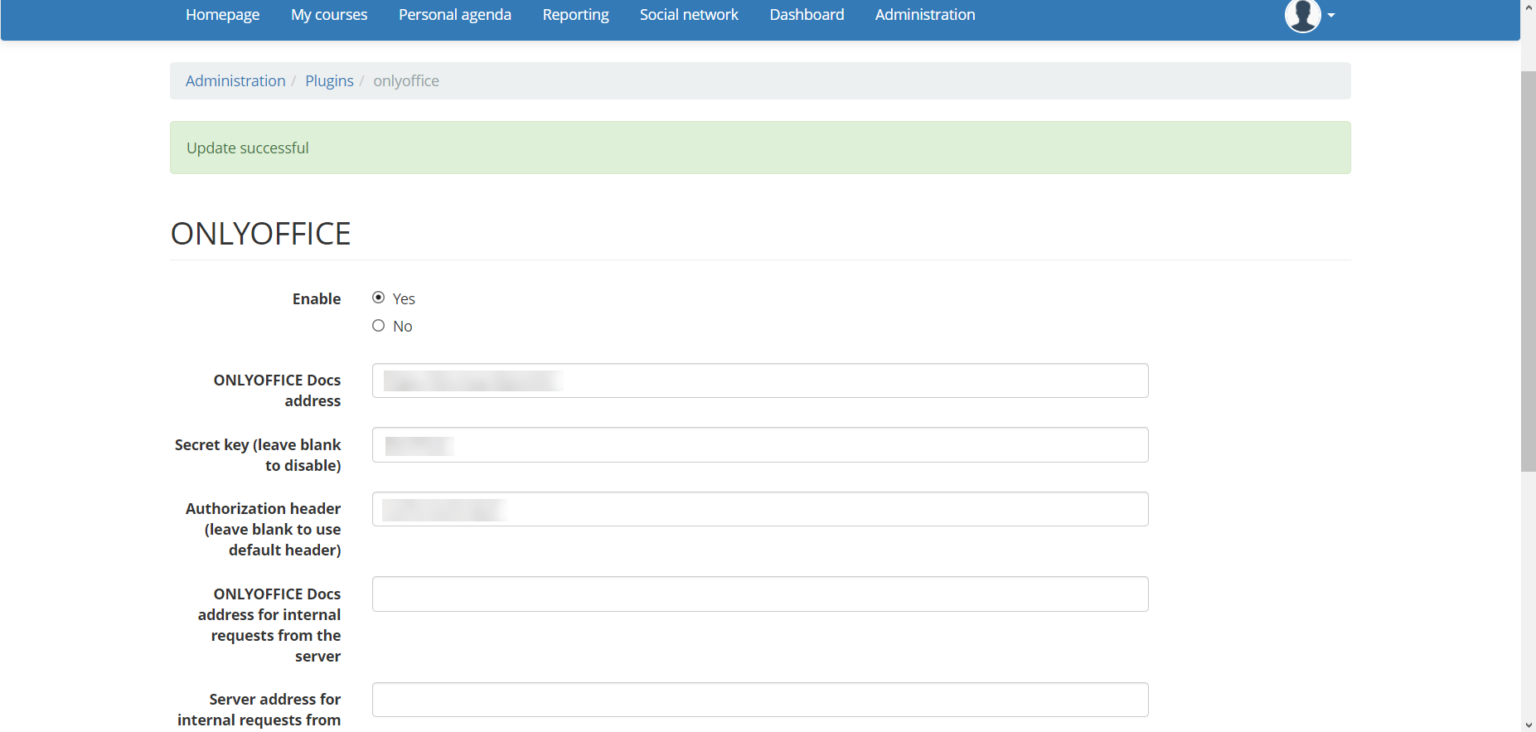Open the Social network page
This screenshot has width=1536, height=732.
688,14
